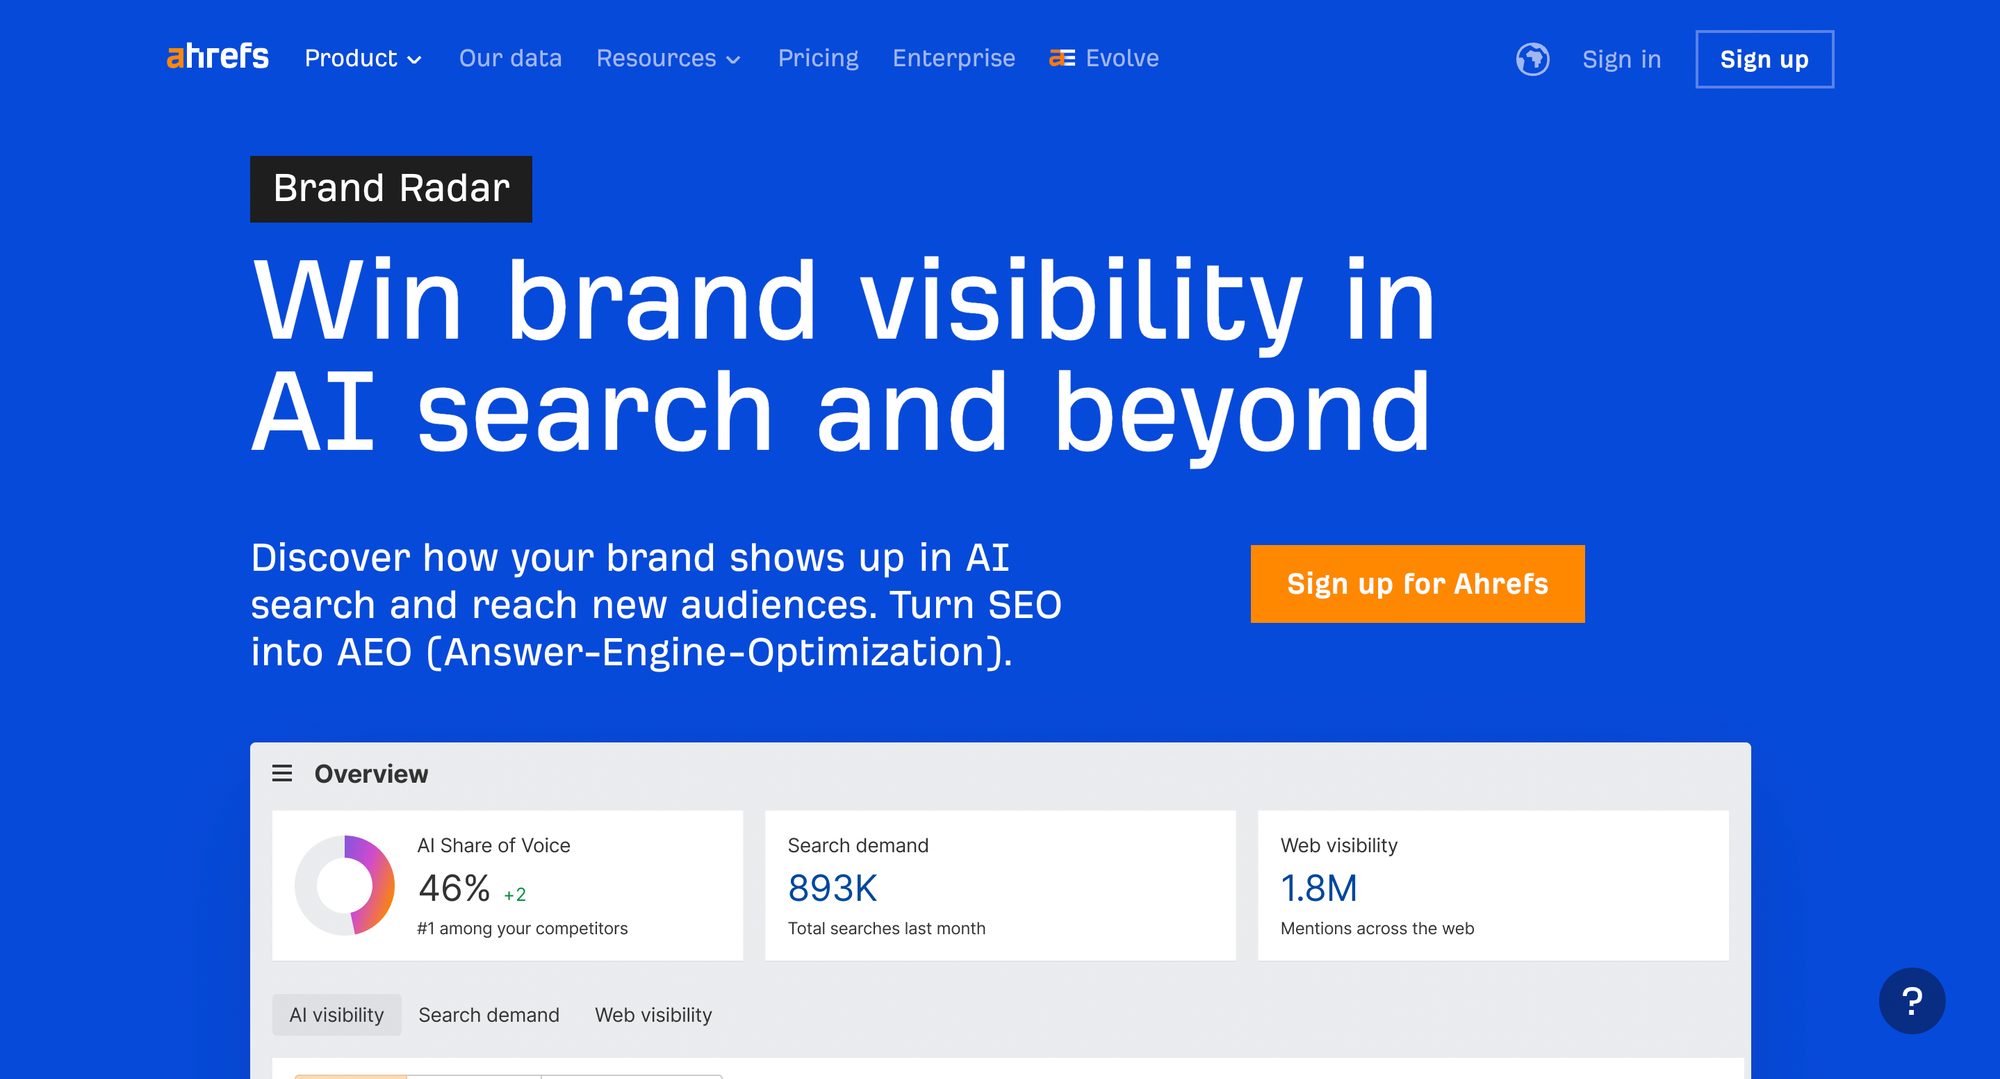Screen dimensions: 2000x1079
Task: Click 'Total searches last month' text
Action: point(886,928)
